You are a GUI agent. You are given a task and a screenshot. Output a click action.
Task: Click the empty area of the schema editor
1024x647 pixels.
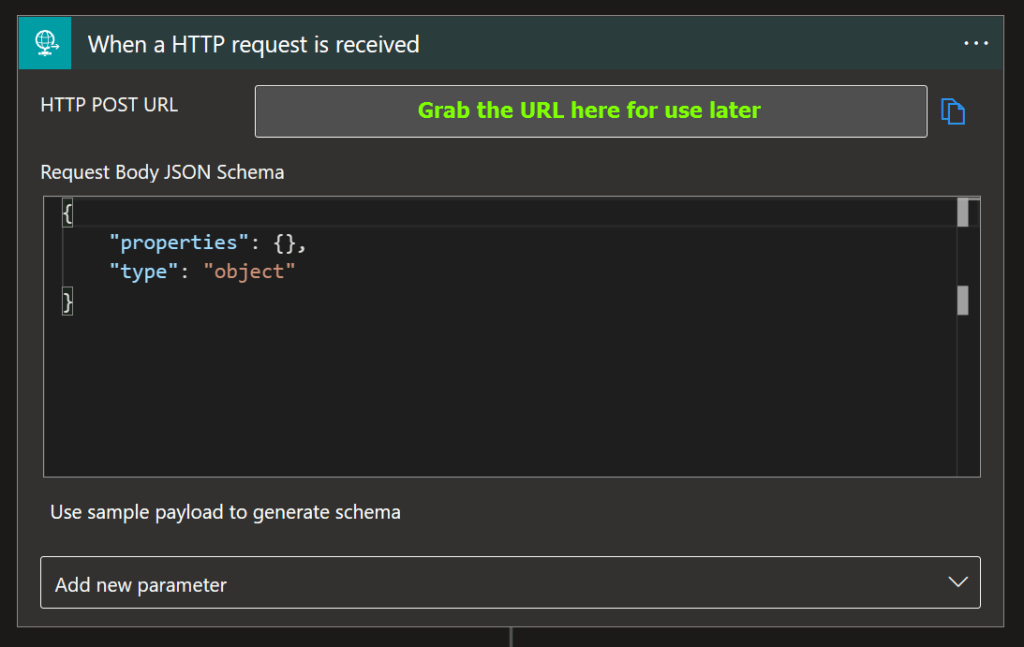pos(500,400)
